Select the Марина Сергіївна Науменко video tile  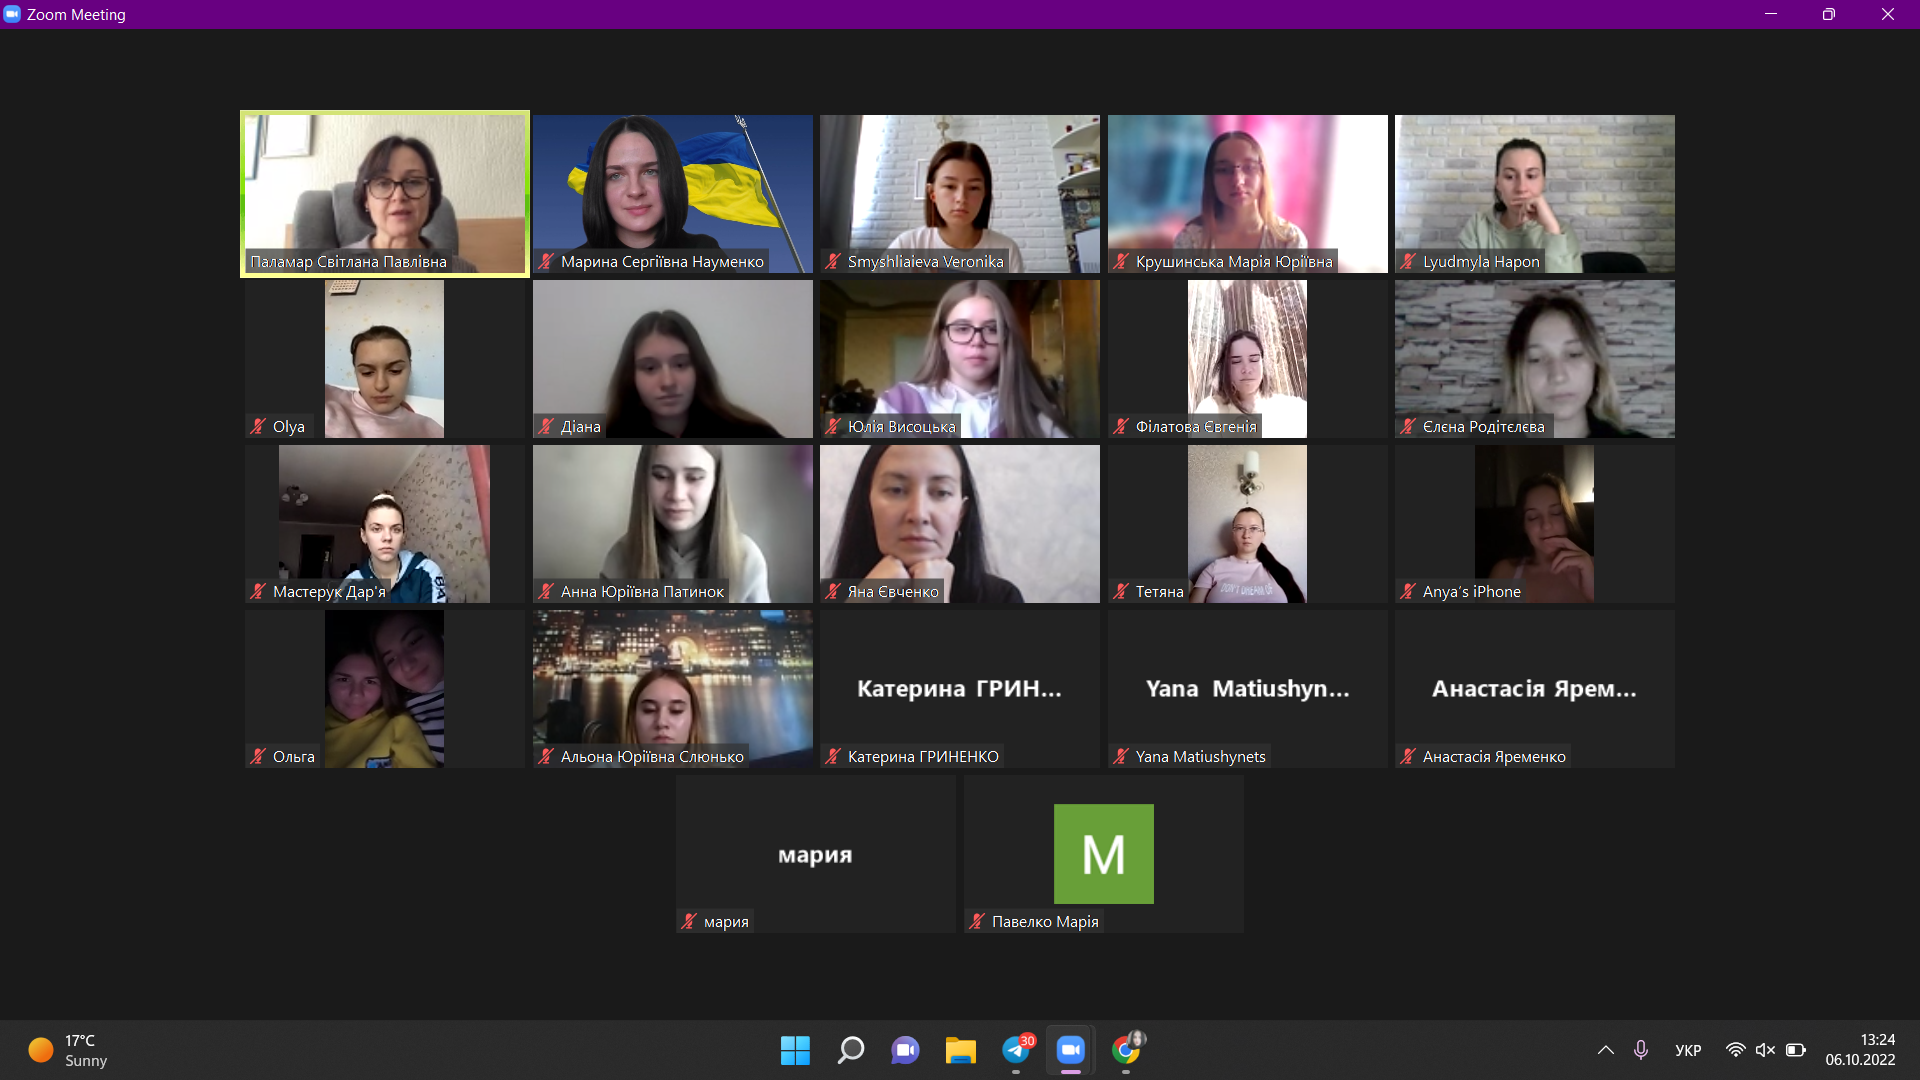(672, 193)
